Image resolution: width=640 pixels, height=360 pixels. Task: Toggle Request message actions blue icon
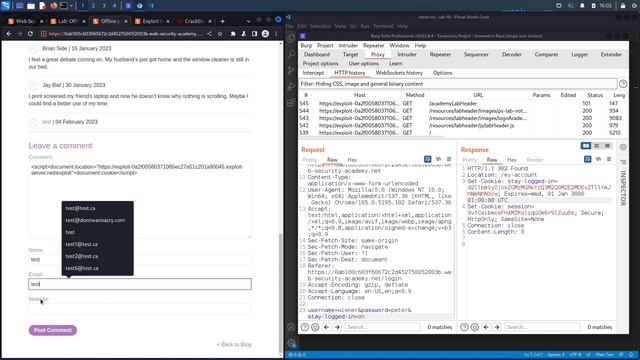click(427, 159)
